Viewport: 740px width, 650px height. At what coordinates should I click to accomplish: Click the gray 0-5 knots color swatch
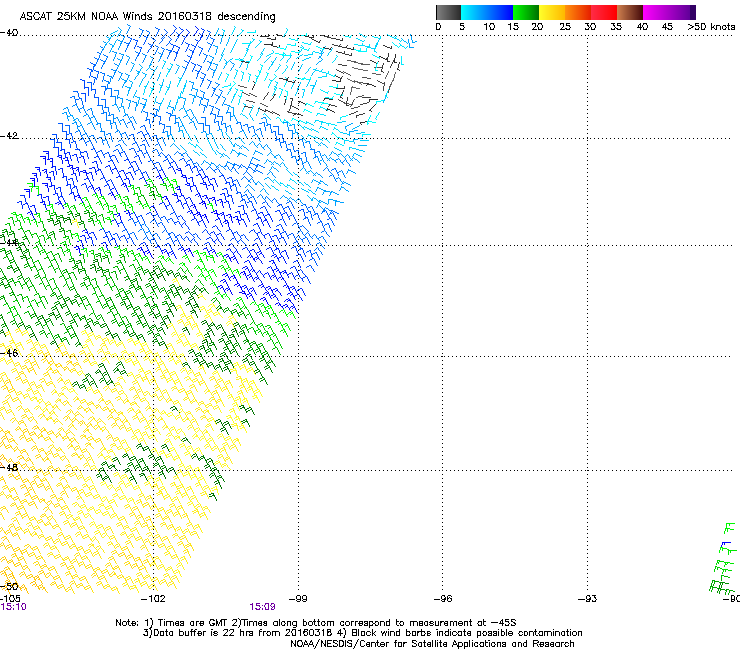click(448, 12)
